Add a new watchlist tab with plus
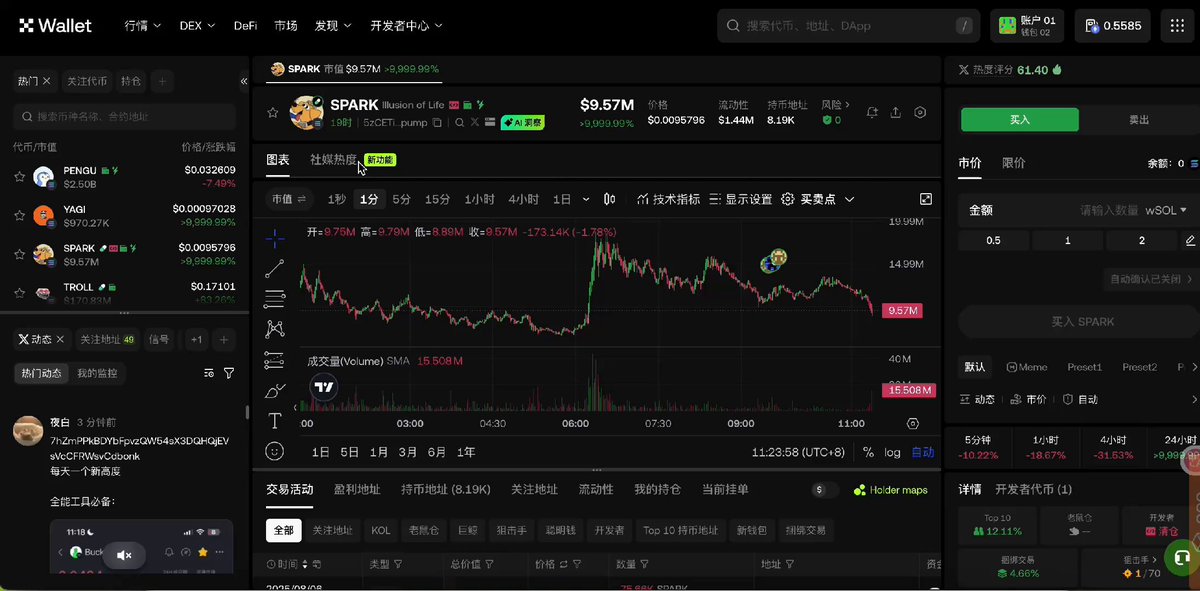Screen dimensions: 1200x591 coord(162,81)
